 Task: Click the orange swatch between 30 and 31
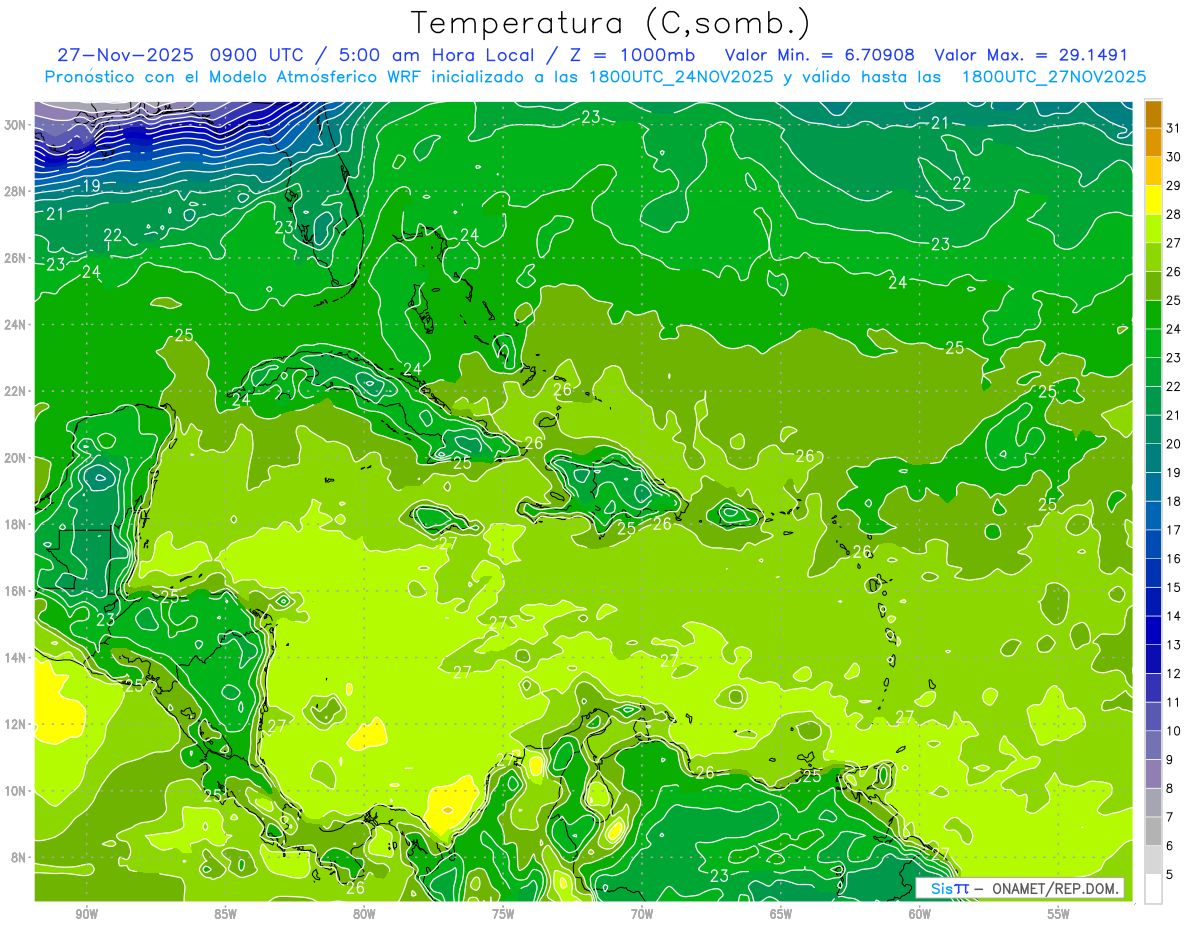(x=1154, y=142)
